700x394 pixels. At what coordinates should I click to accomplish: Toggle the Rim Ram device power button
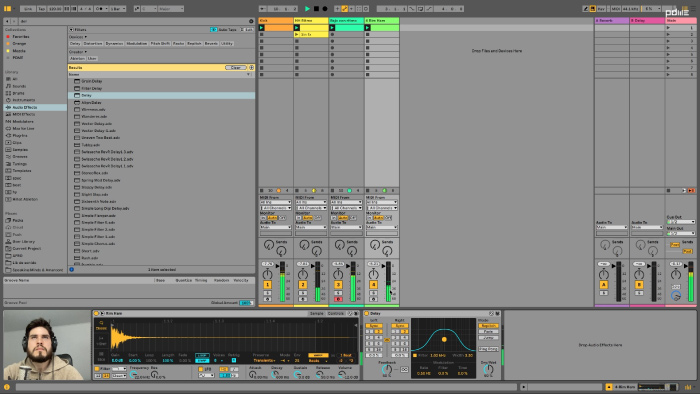(96, 314)
